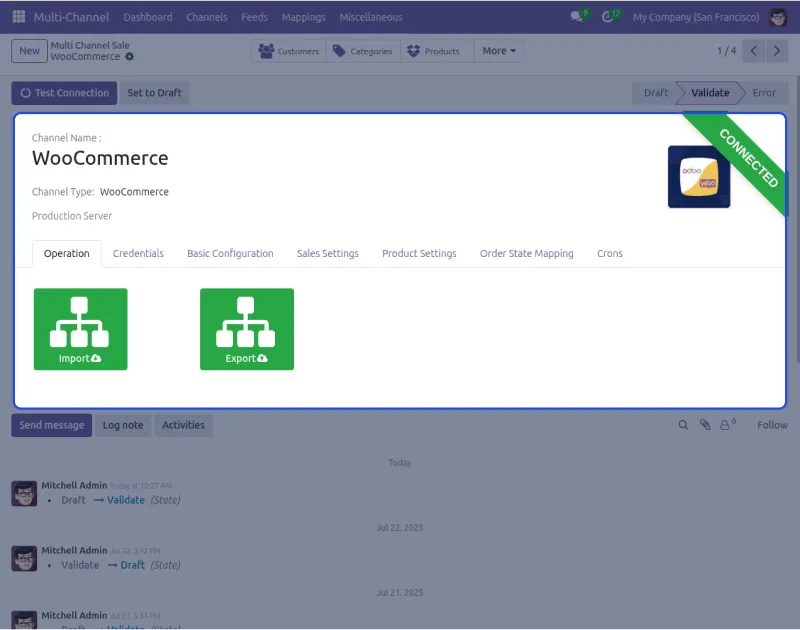Image resolution: width=800 pixels, height=630 pixels.
Task: Select the Validate stage
Action: click(709, 92)
